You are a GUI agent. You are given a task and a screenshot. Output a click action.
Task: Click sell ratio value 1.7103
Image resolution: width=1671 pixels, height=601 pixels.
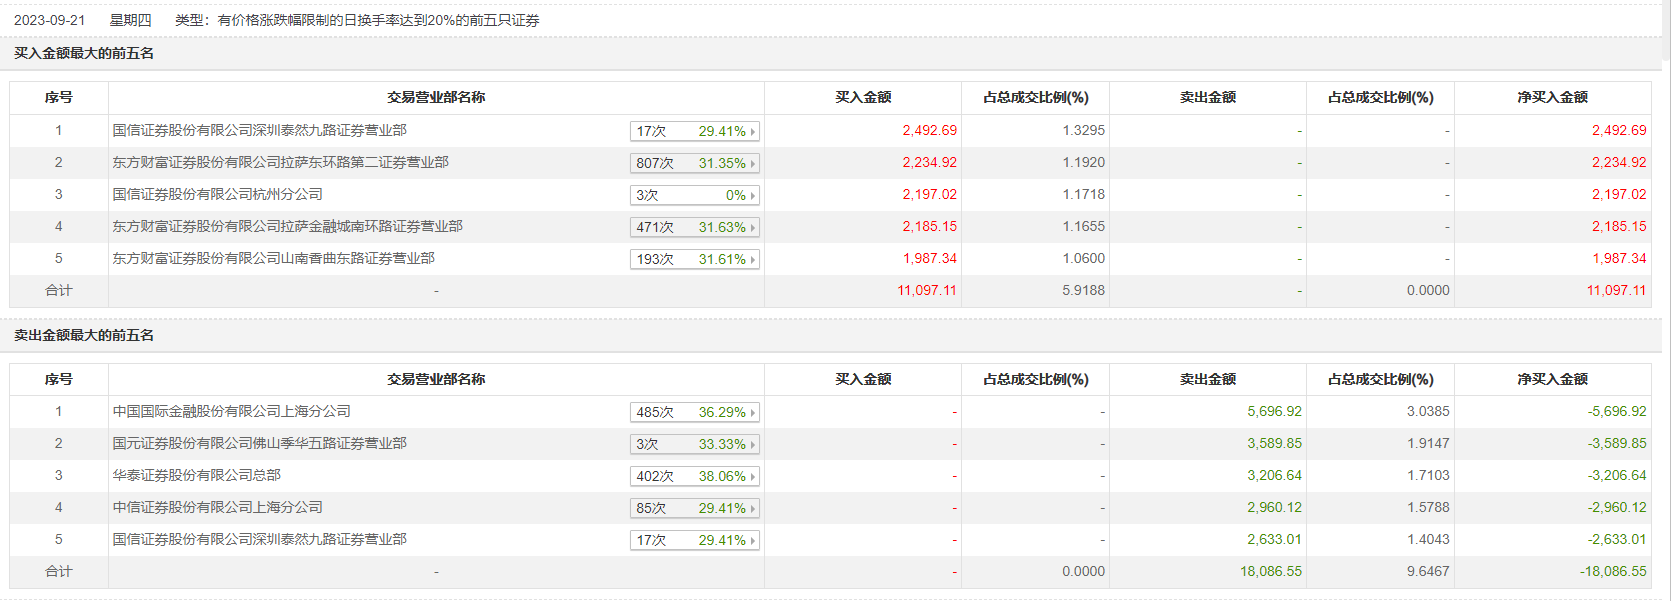click(1428, 475)
